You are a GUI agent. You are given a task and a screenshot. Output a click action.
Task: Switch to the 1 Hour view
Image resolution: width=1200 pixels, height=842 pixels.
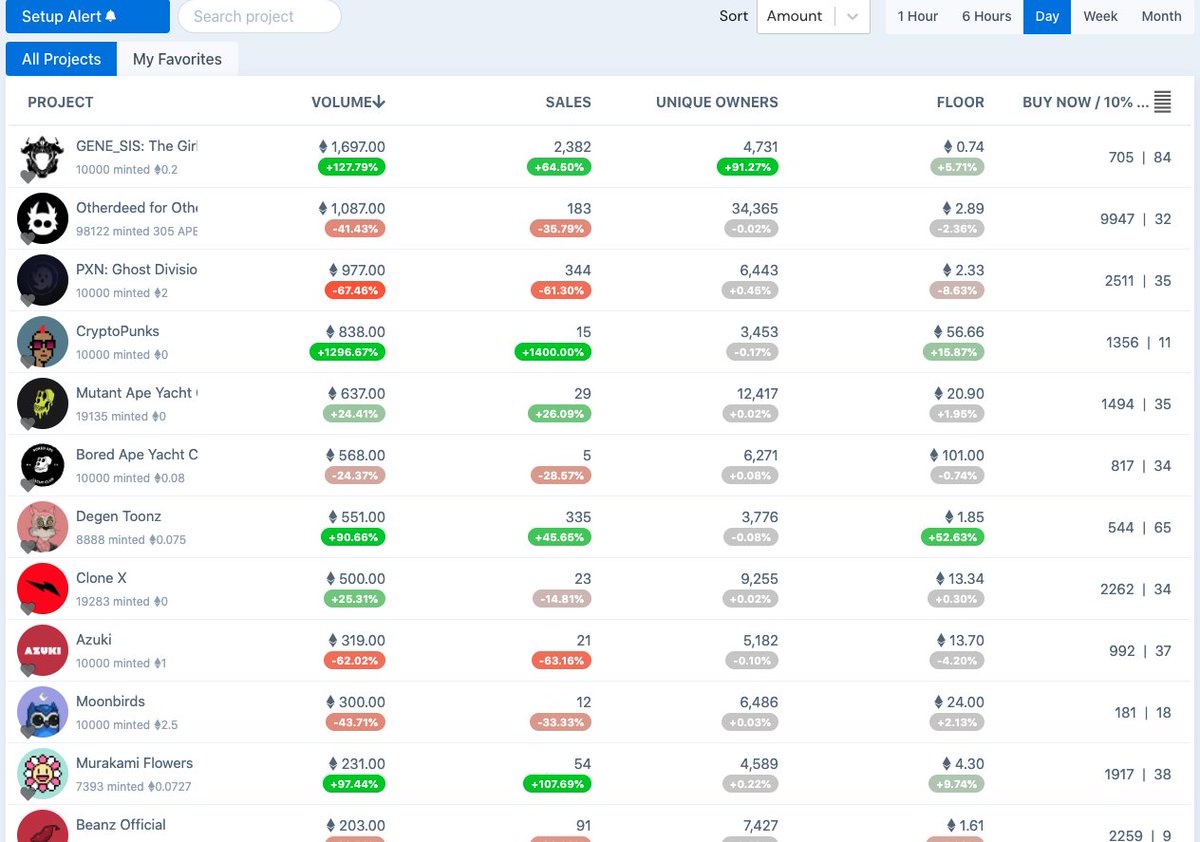(917, 16)
